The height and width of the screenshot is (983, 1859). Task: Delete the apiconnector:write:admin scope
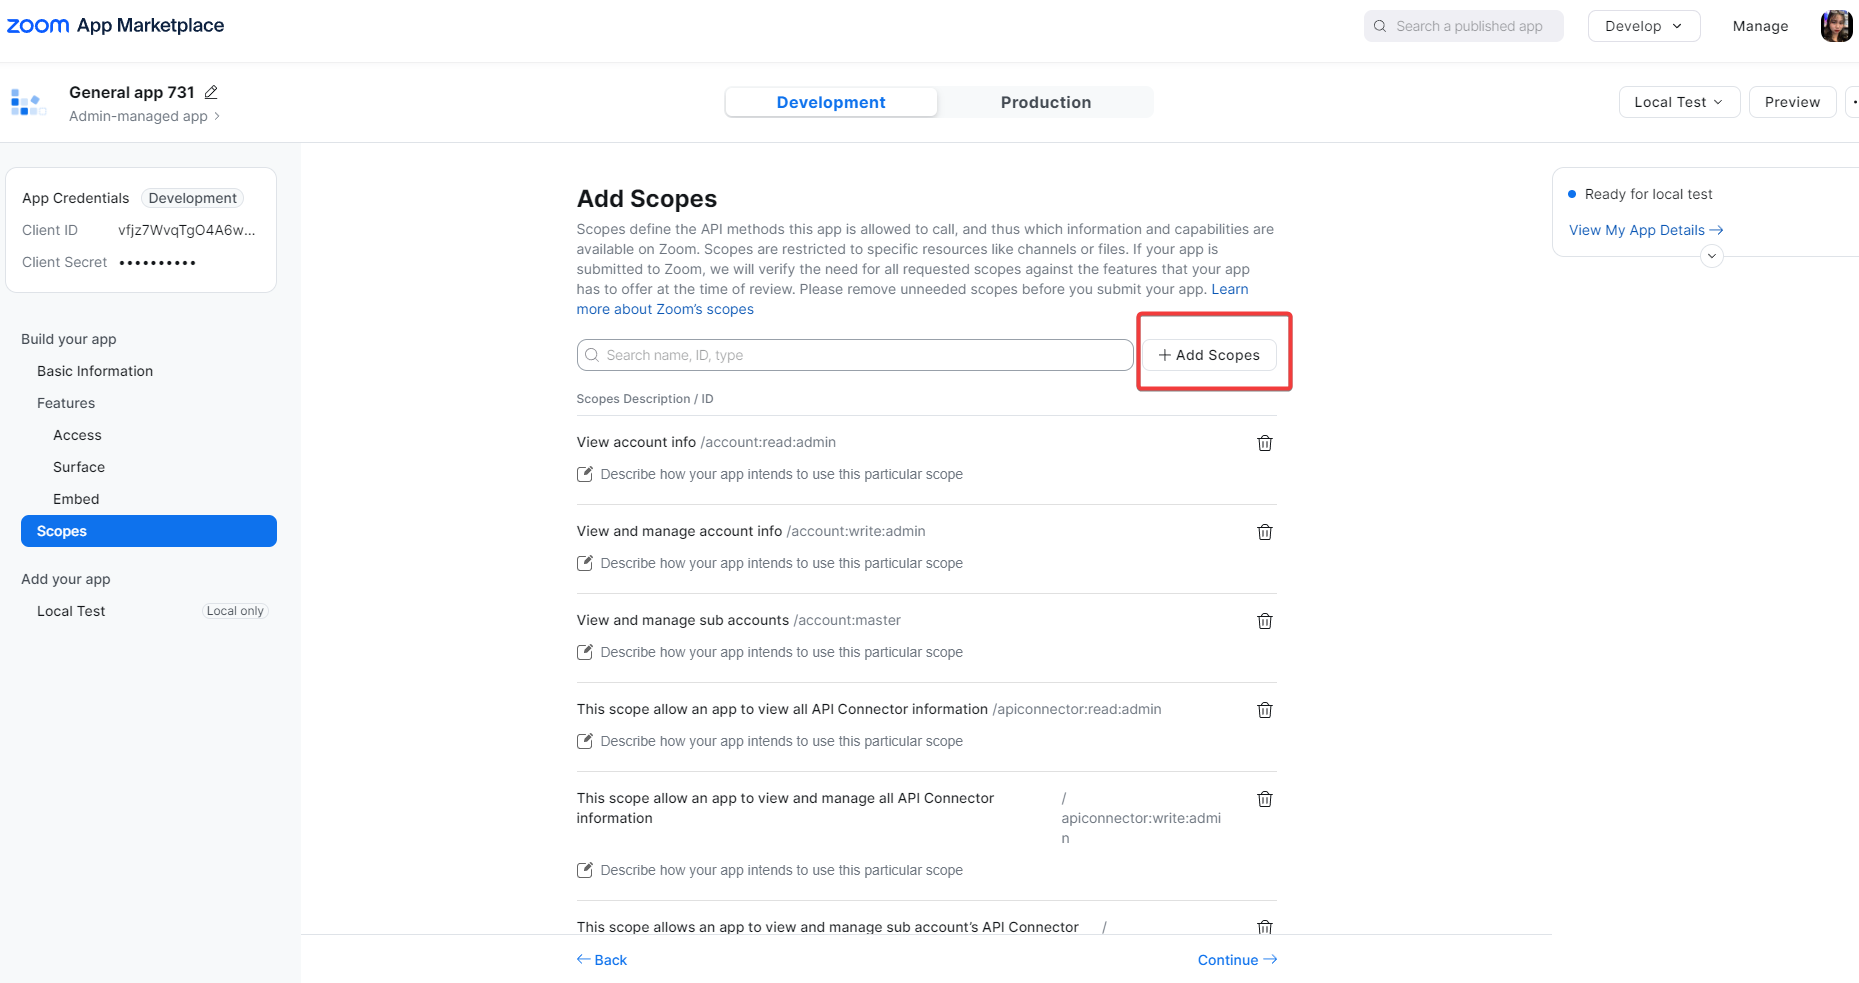(x=1265, y=799)
